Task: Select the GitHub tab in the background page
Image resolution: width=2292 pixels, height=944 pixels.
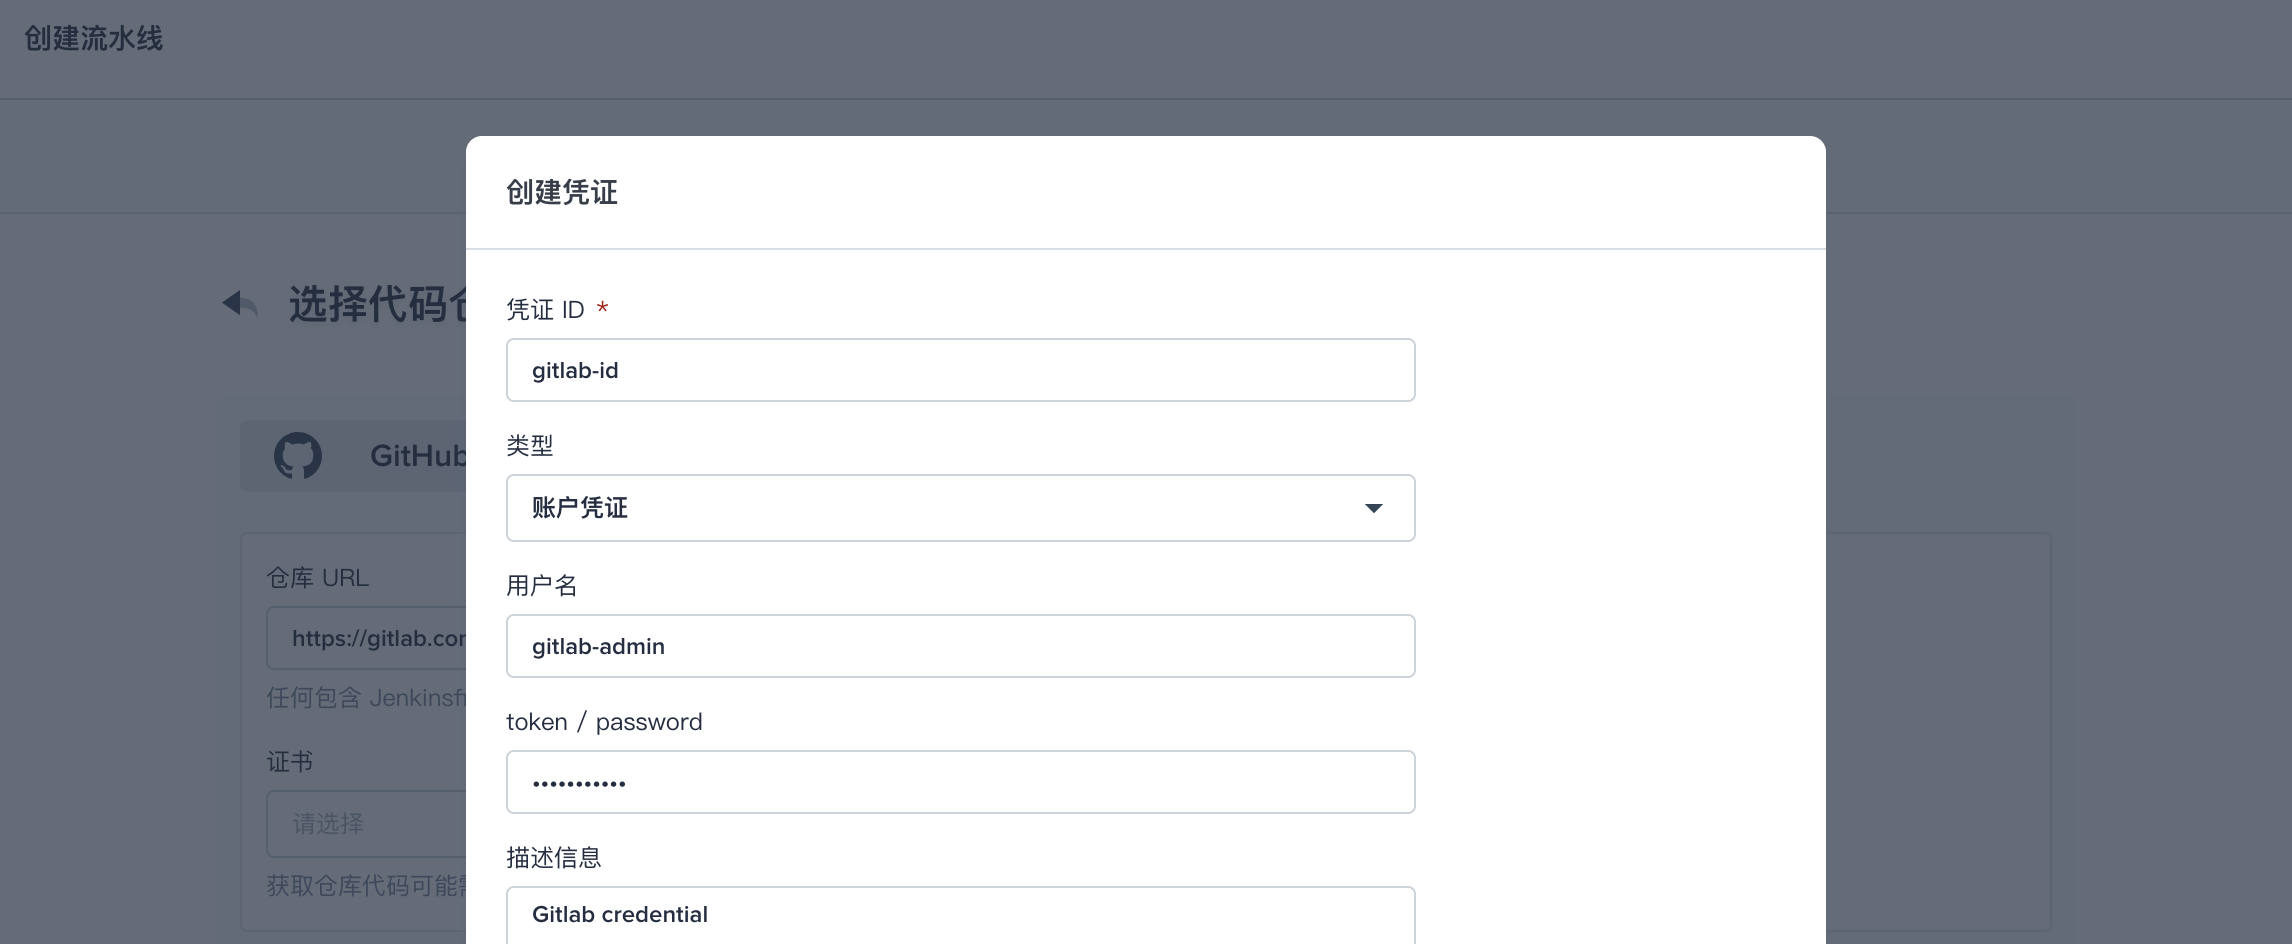Action: (353, 456)
